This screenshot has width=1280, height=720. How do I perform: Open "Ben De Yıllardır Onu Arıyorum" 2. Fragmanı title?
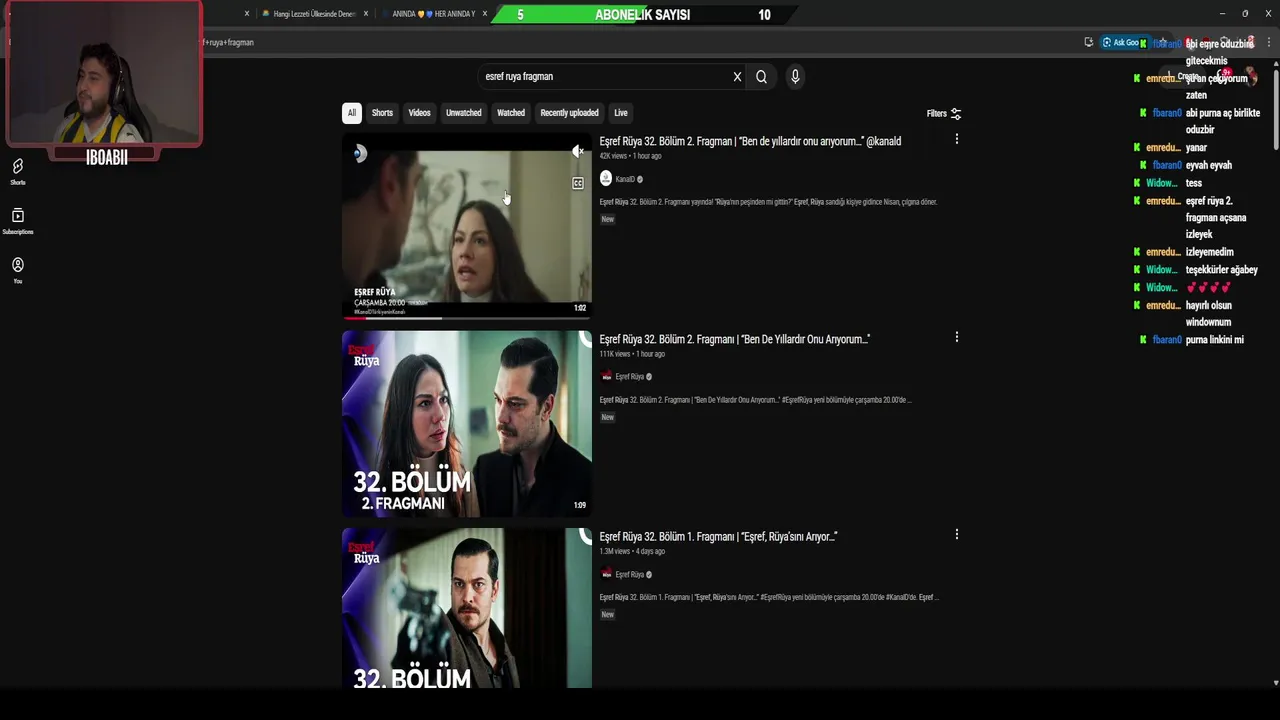[734, 339]
